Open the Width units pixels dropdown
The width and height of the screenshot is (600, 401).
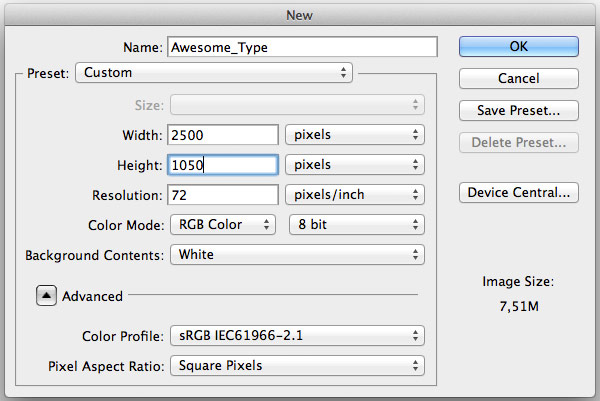click(x=355, y=135)
